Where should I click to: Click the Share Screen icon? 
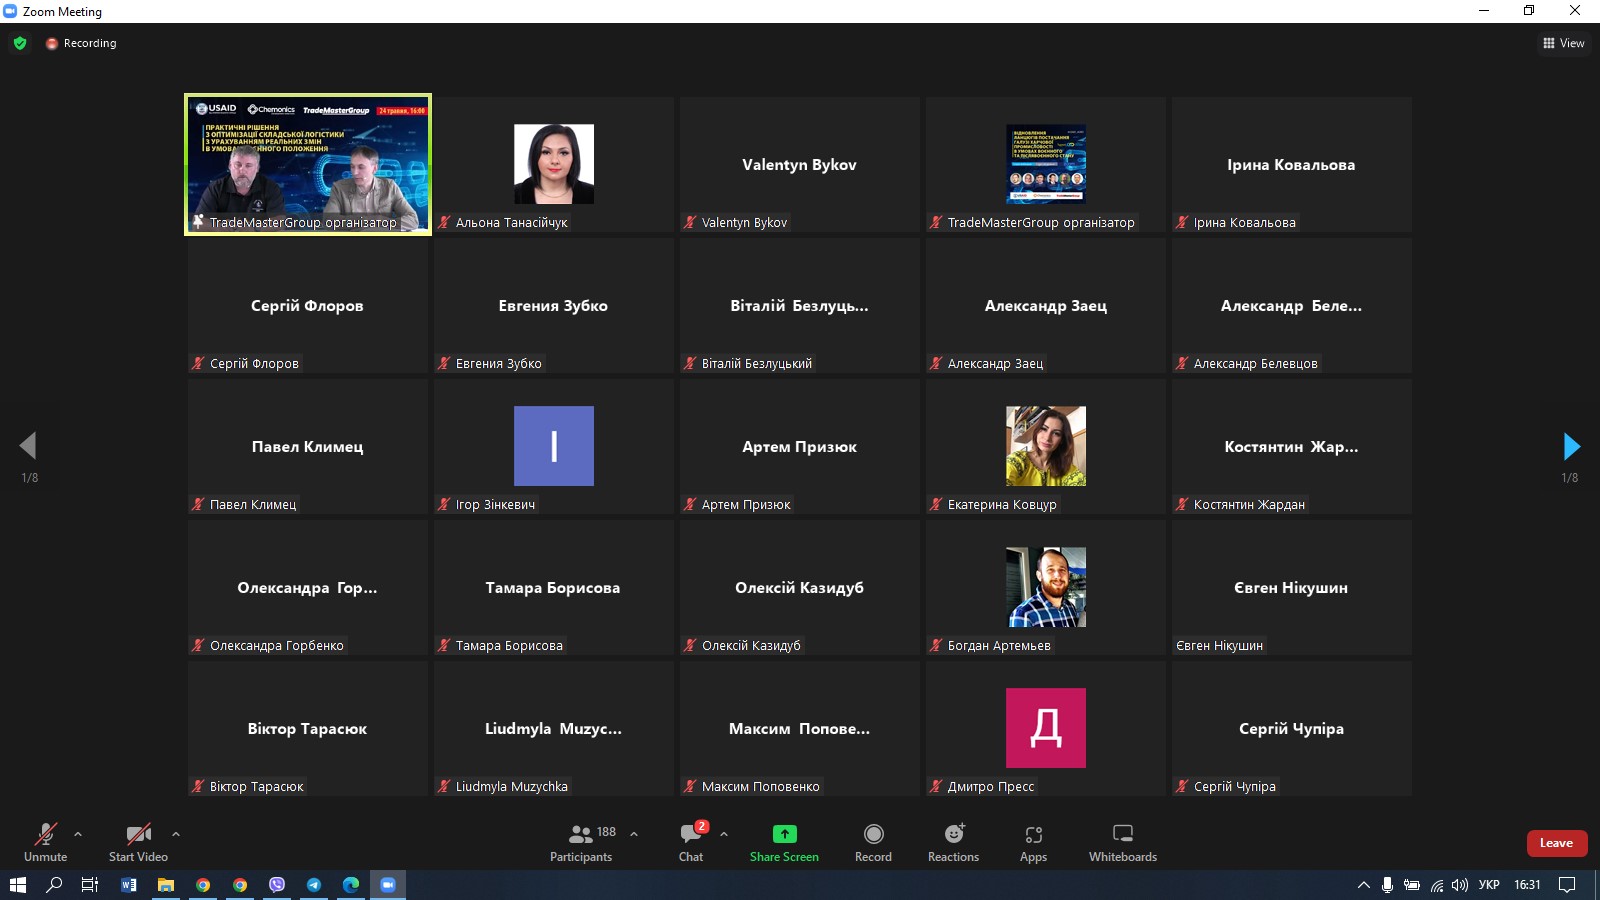pos(784,834)
